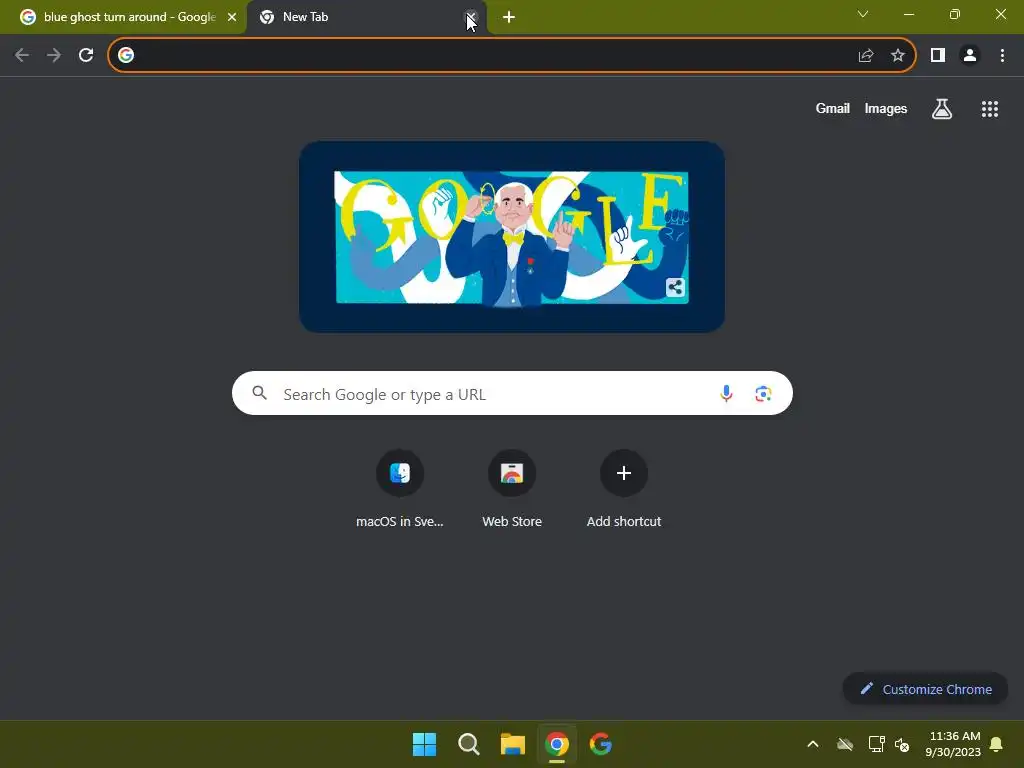This screenshot has width=1024, height=768.
Task: Open the Windows Start menu
Action: 424,744
